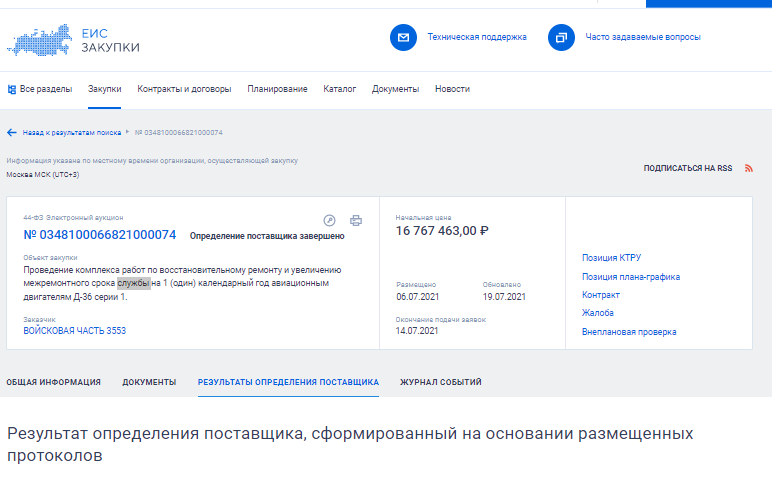This screenshot has width=772, height=489.
Task: Open the Внеплановая проверка link
Action: pos(629,332)
